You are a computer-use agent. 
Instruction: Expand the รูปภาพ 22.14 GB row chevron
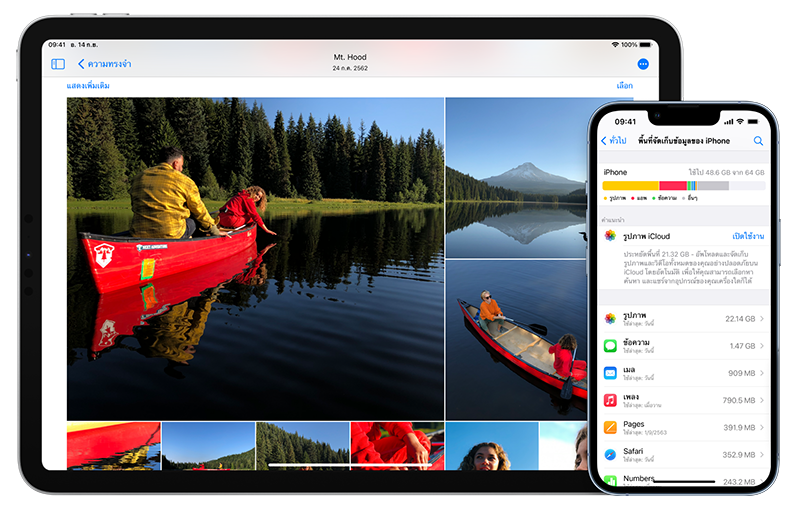pos(762,319)
